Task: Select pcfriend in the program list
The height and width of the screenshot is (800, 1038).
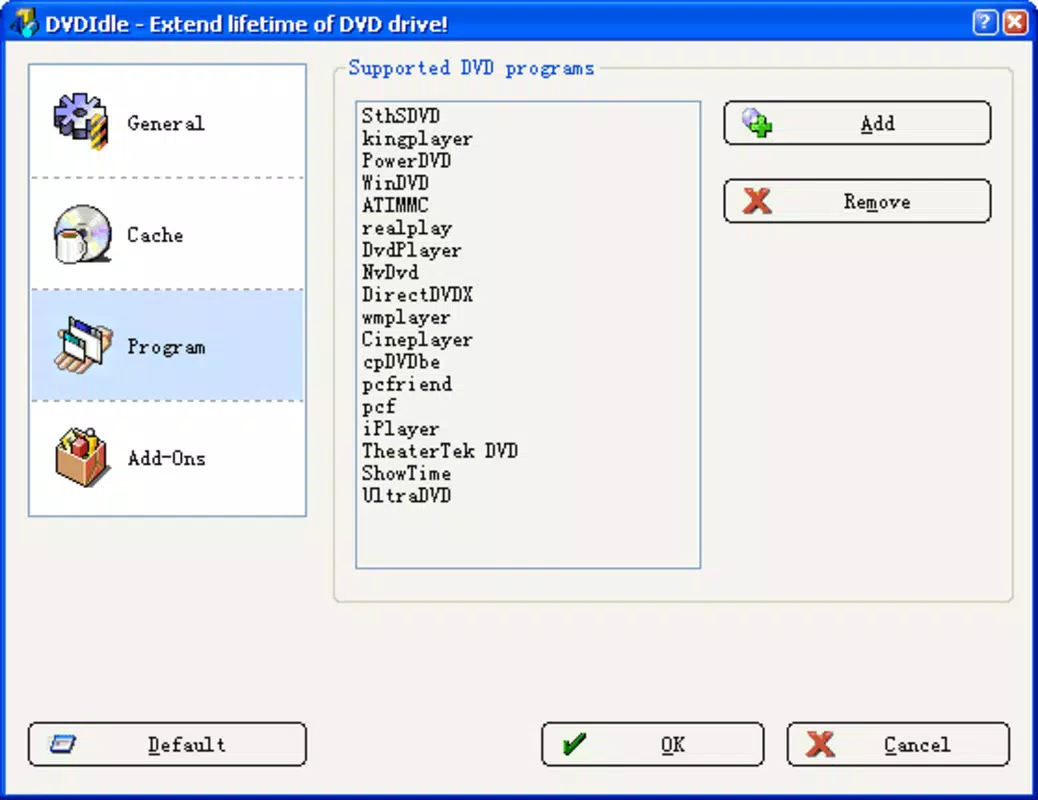Action: coord(406,384)
